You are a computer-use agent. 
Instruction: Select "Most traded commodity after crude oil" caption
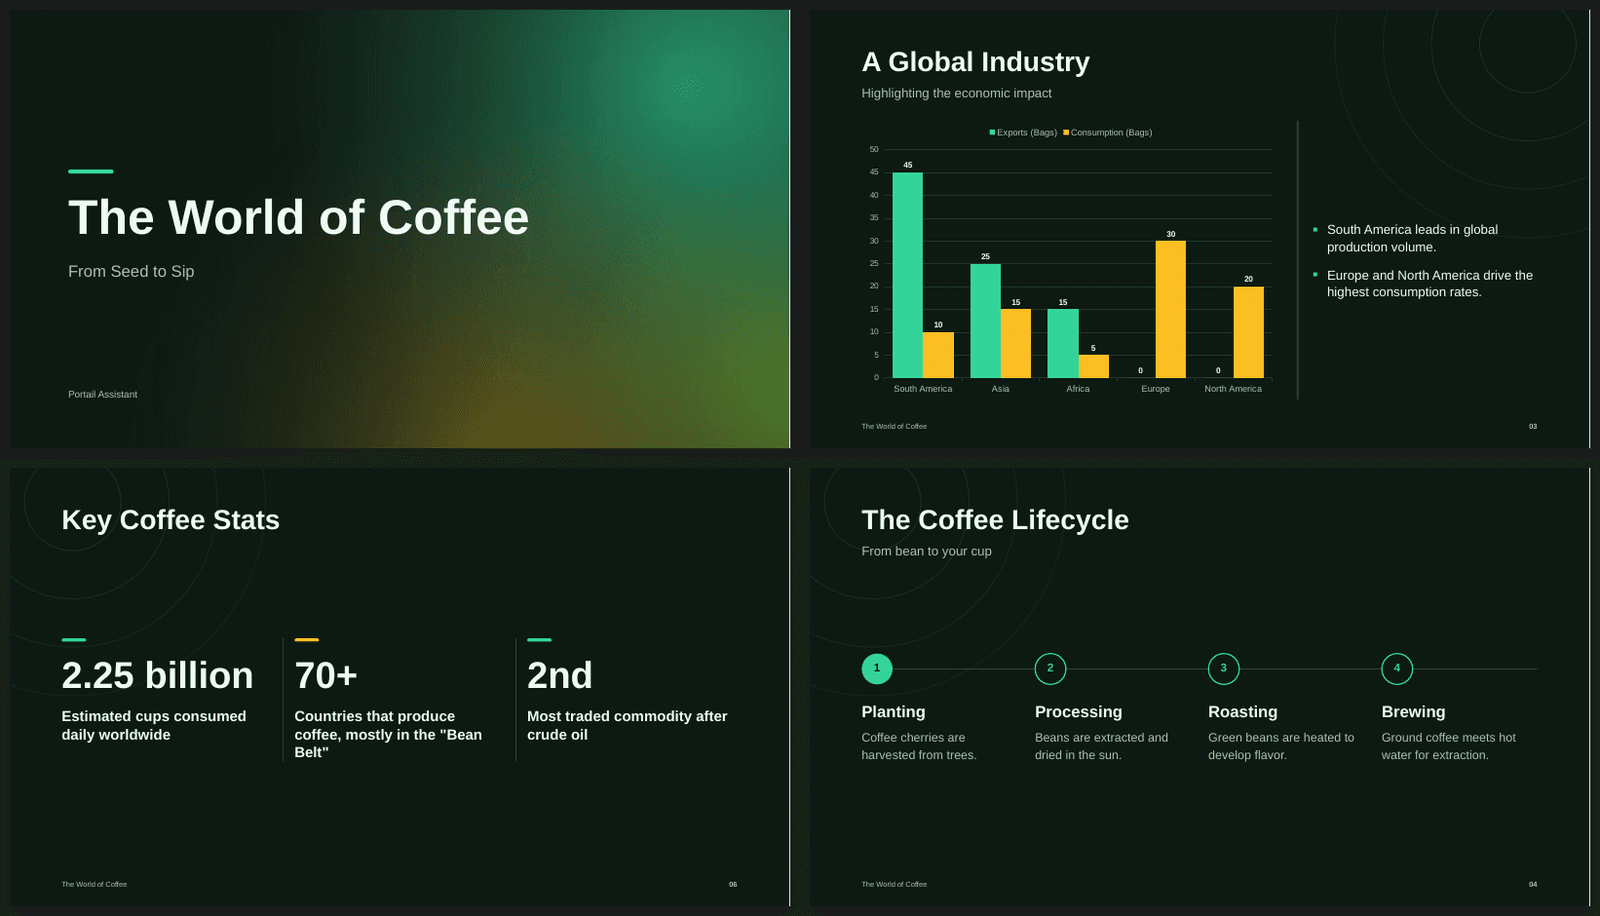627,725
